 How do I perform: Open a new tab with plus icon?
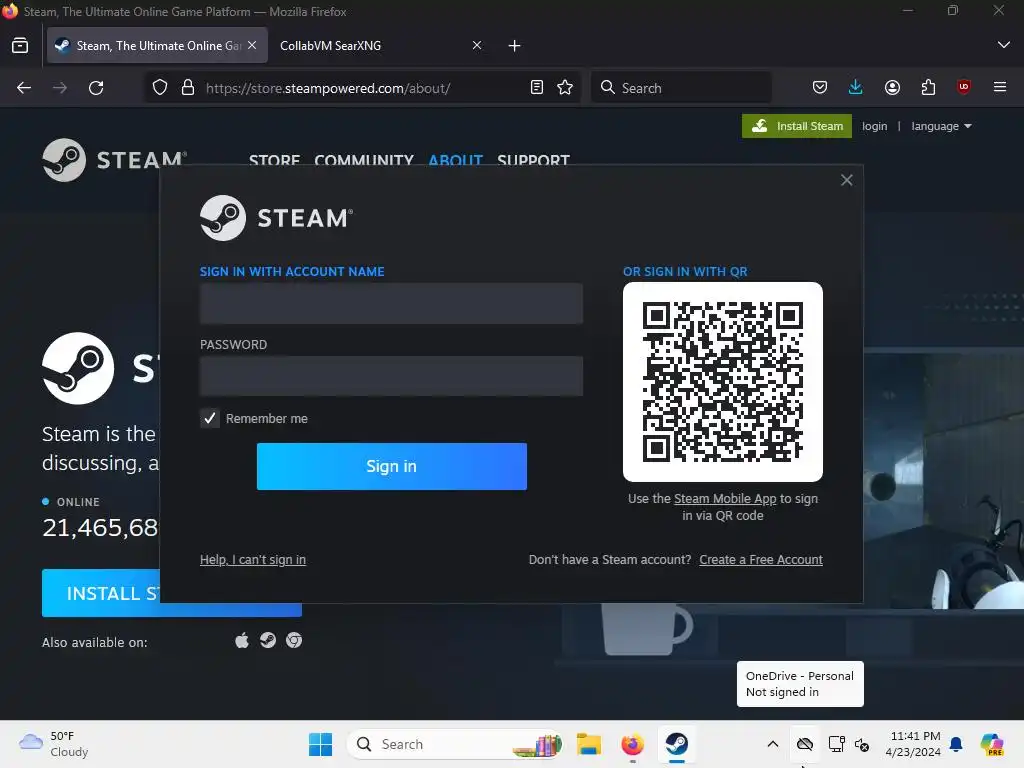point(515,46)
